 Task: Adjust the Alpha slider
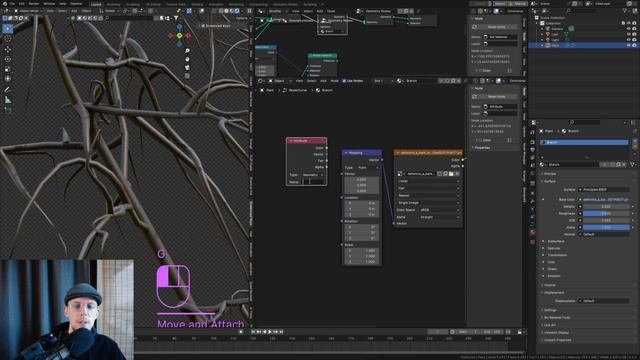tap(606, 227)
